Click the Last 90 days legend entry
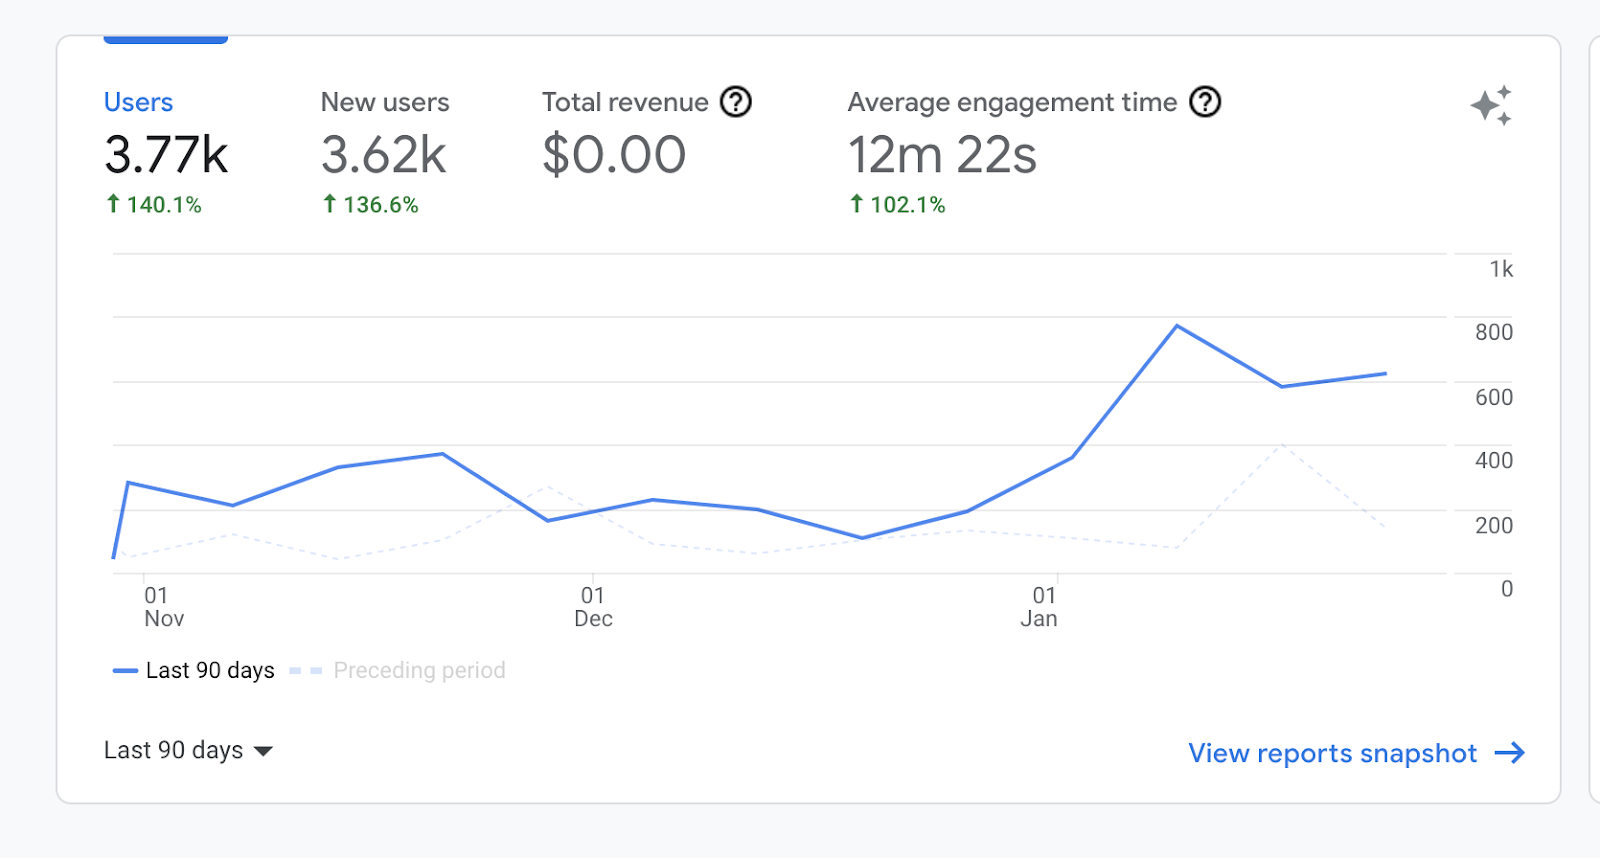Viewport: 1600px width, 858px height. [x=194, y=670]
